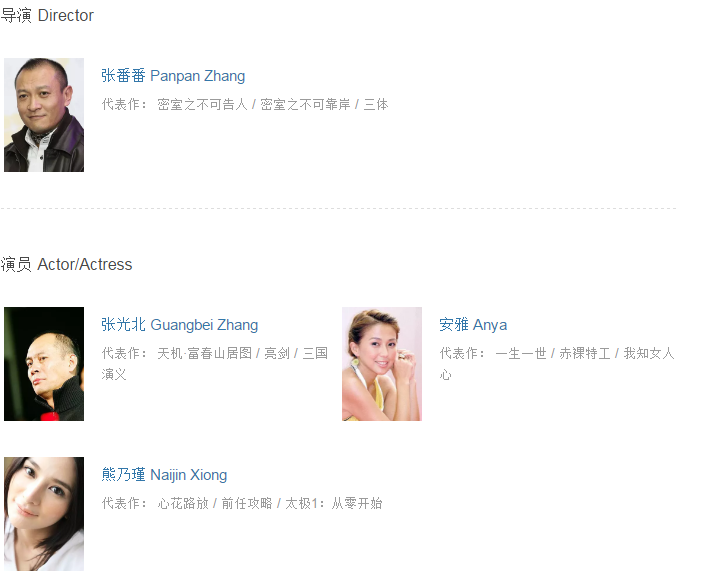Open the work 一生一世
Image resolution: width=702 pixels, height=580 pixels.
521,353
